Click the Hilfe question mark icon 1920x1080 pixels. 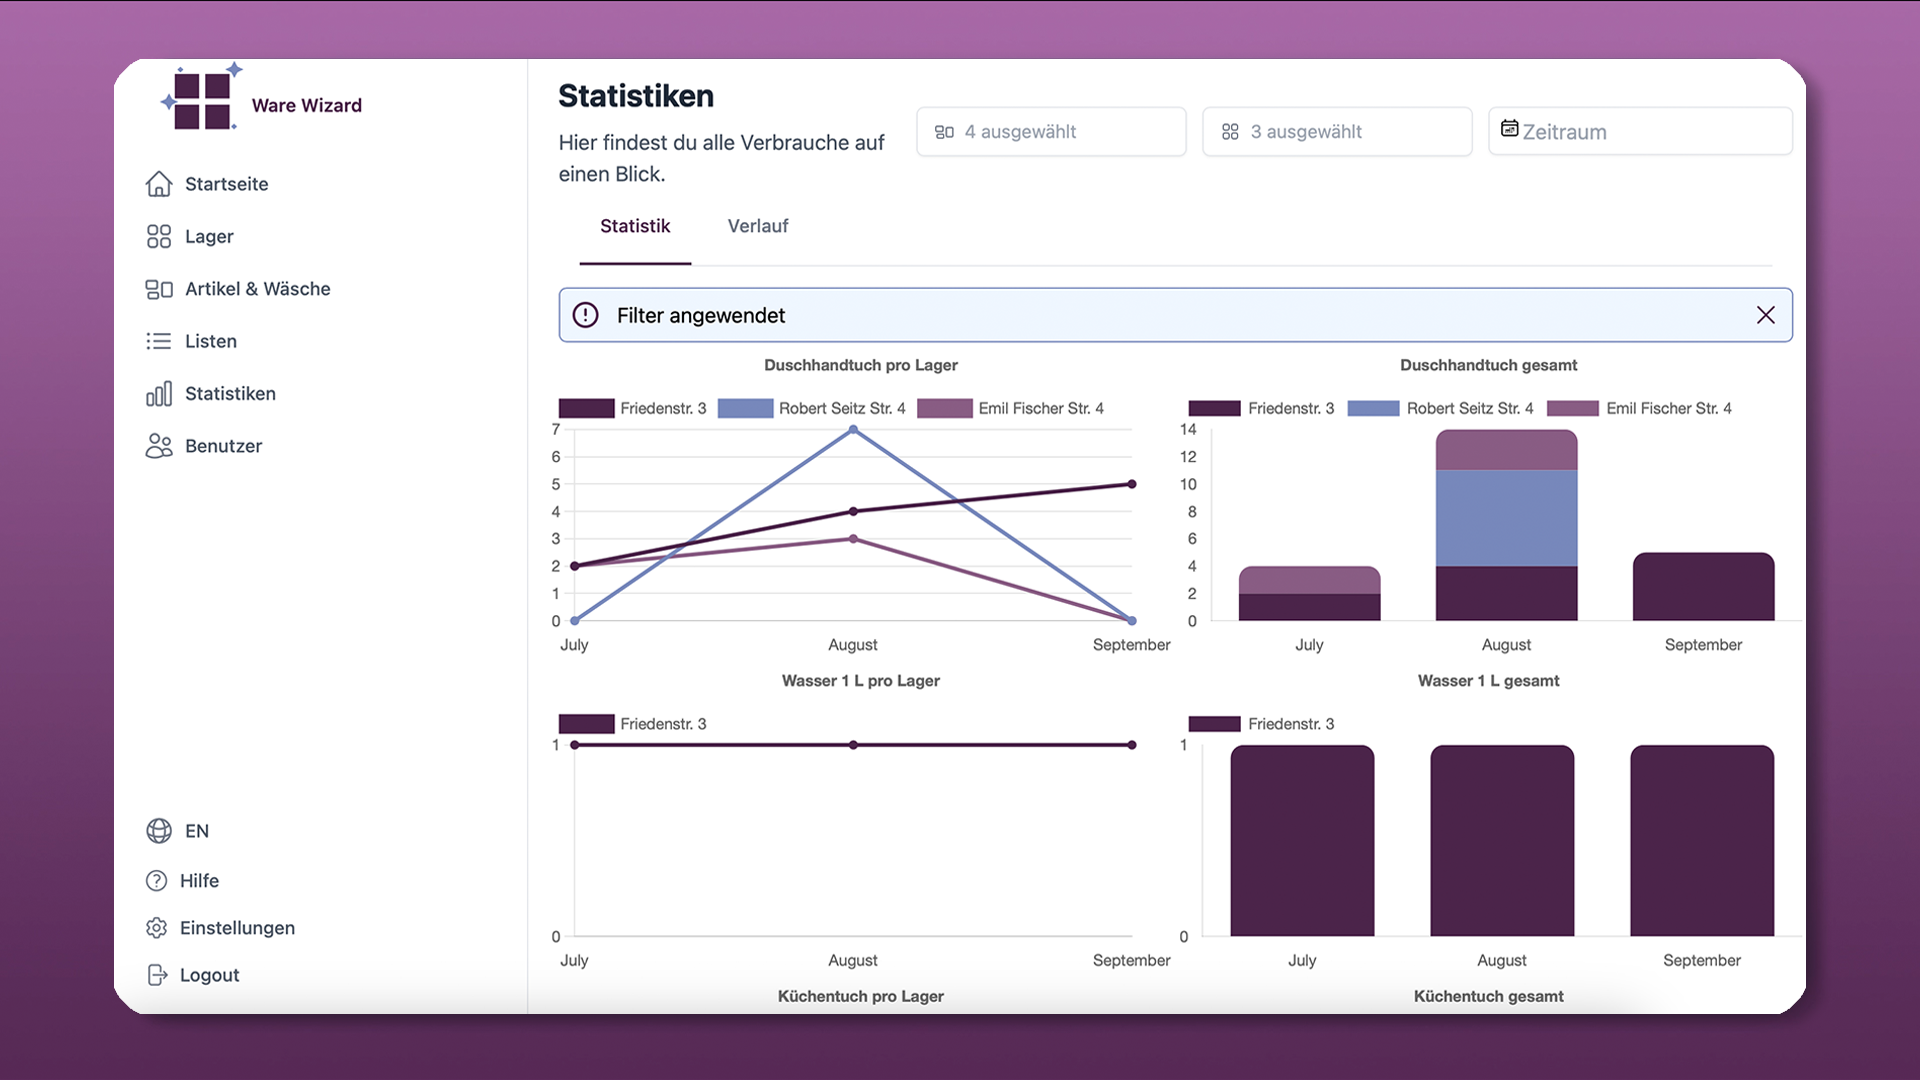157,881
